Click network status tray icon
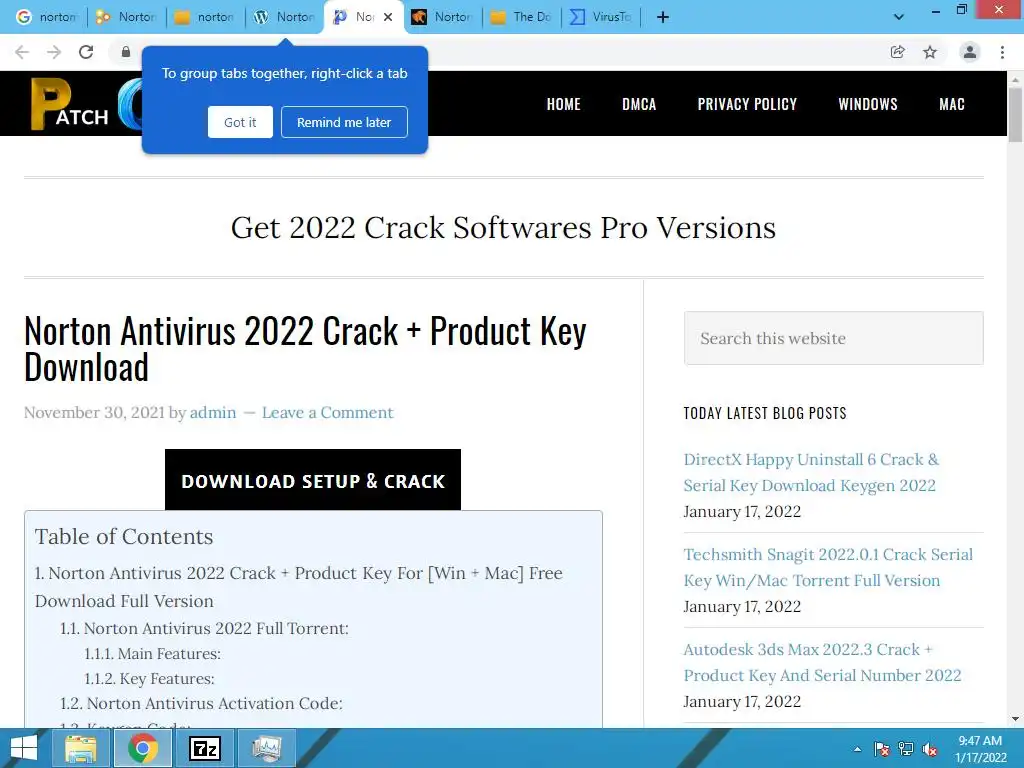Viewport: 1024px width, 768px height. (x=906, y=749)
